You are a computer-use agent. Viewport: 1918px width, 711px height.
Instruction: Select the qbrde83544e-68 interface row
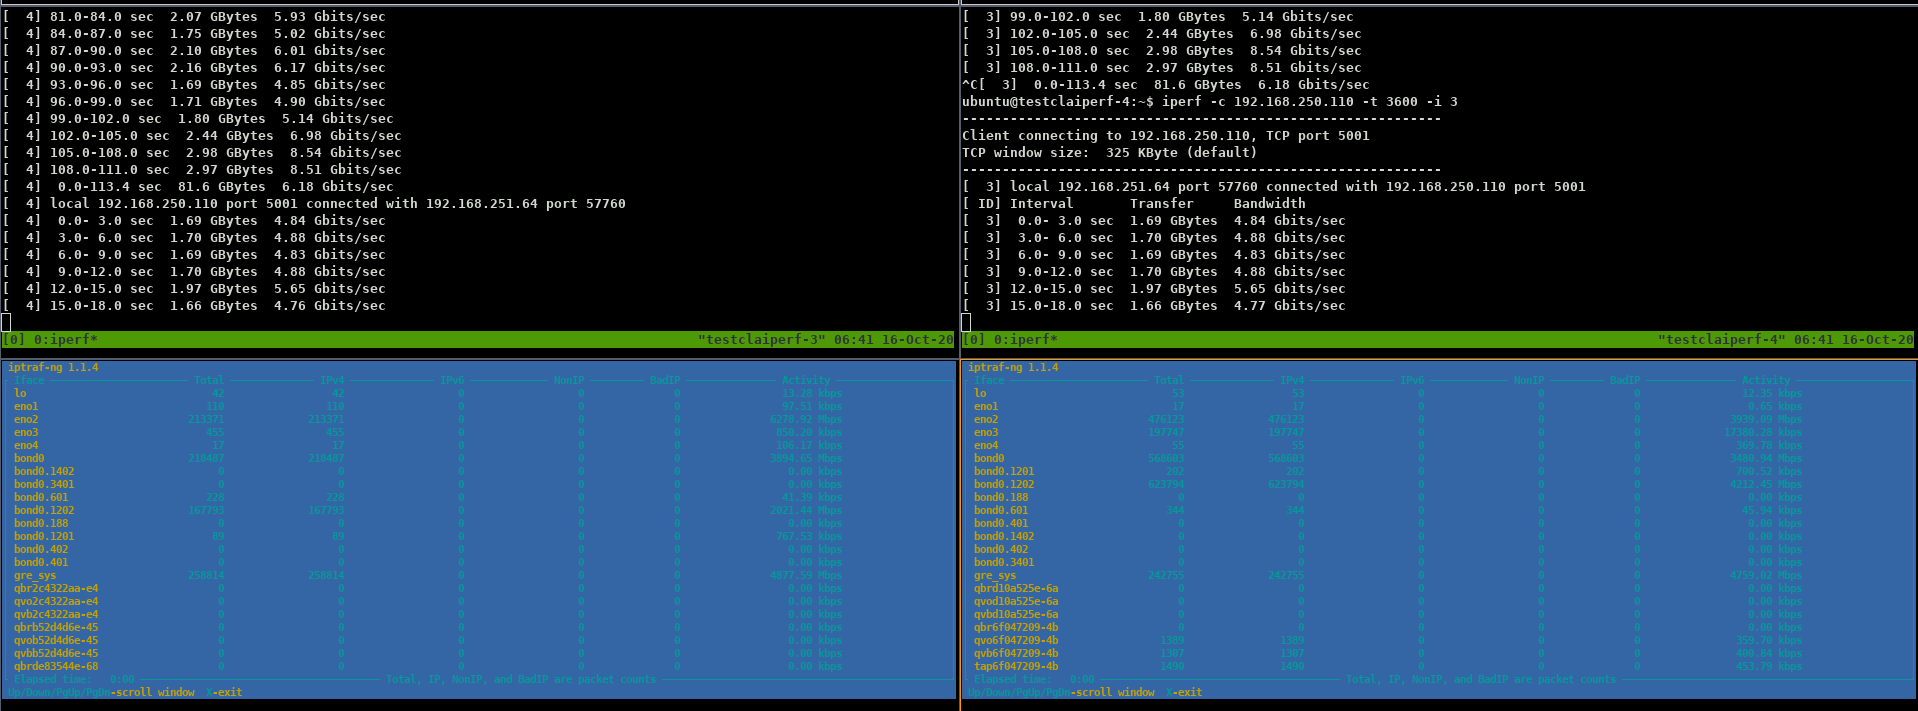coord(56,666)
